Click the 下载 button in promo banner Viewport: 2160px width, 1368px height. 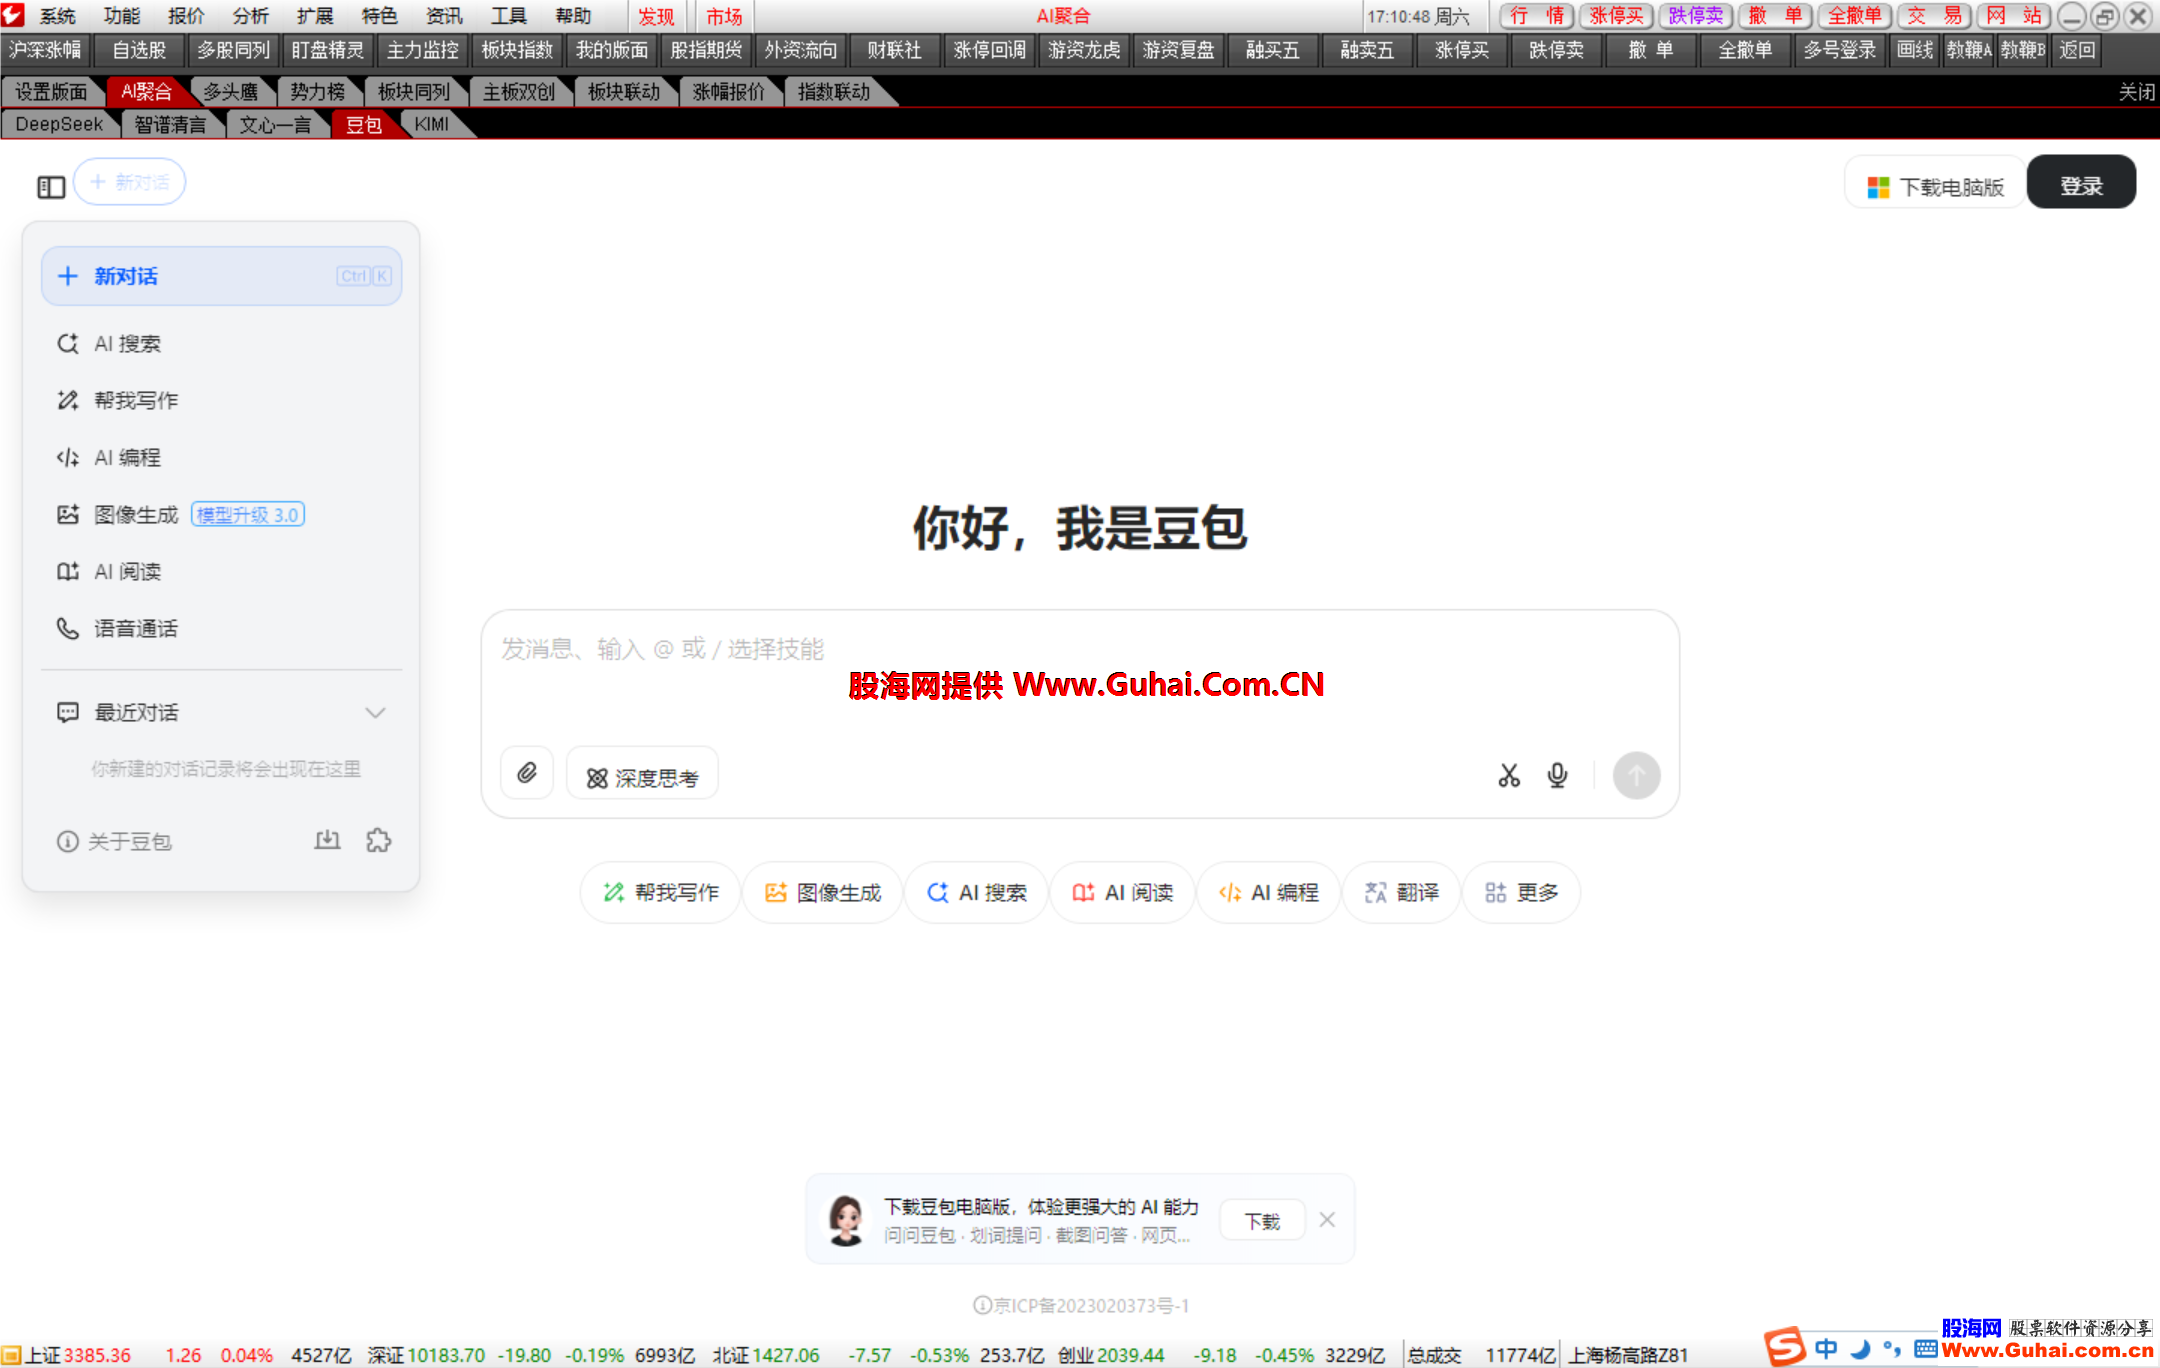1262,1221
